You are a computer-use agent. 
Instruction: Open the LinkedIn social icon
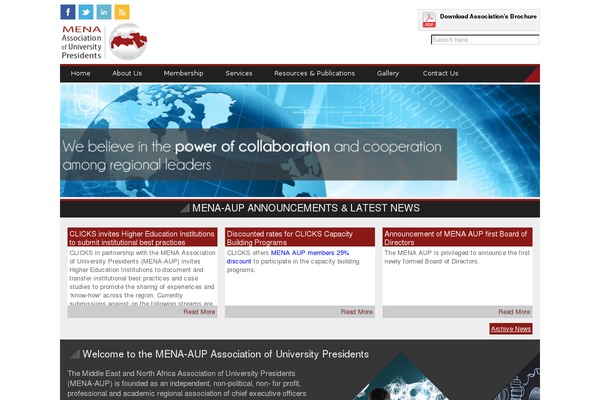(x=104, y=12)
